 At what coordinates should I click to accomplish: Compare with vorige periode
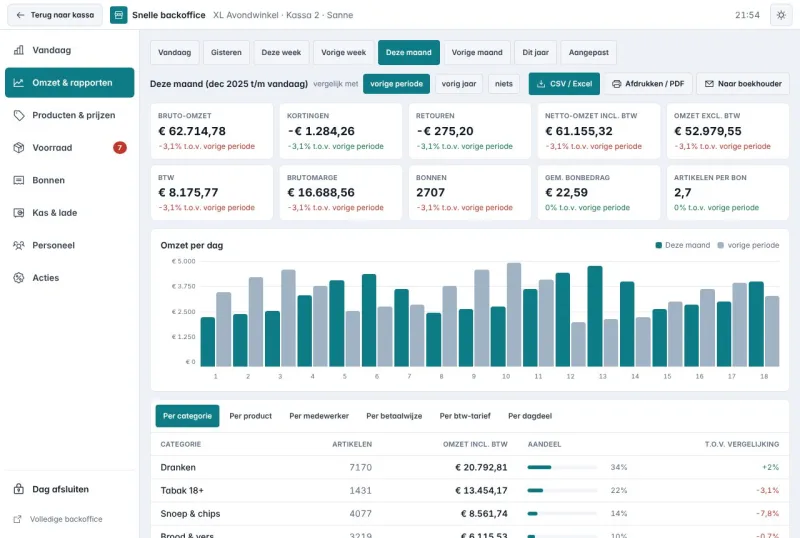(396, 84)
